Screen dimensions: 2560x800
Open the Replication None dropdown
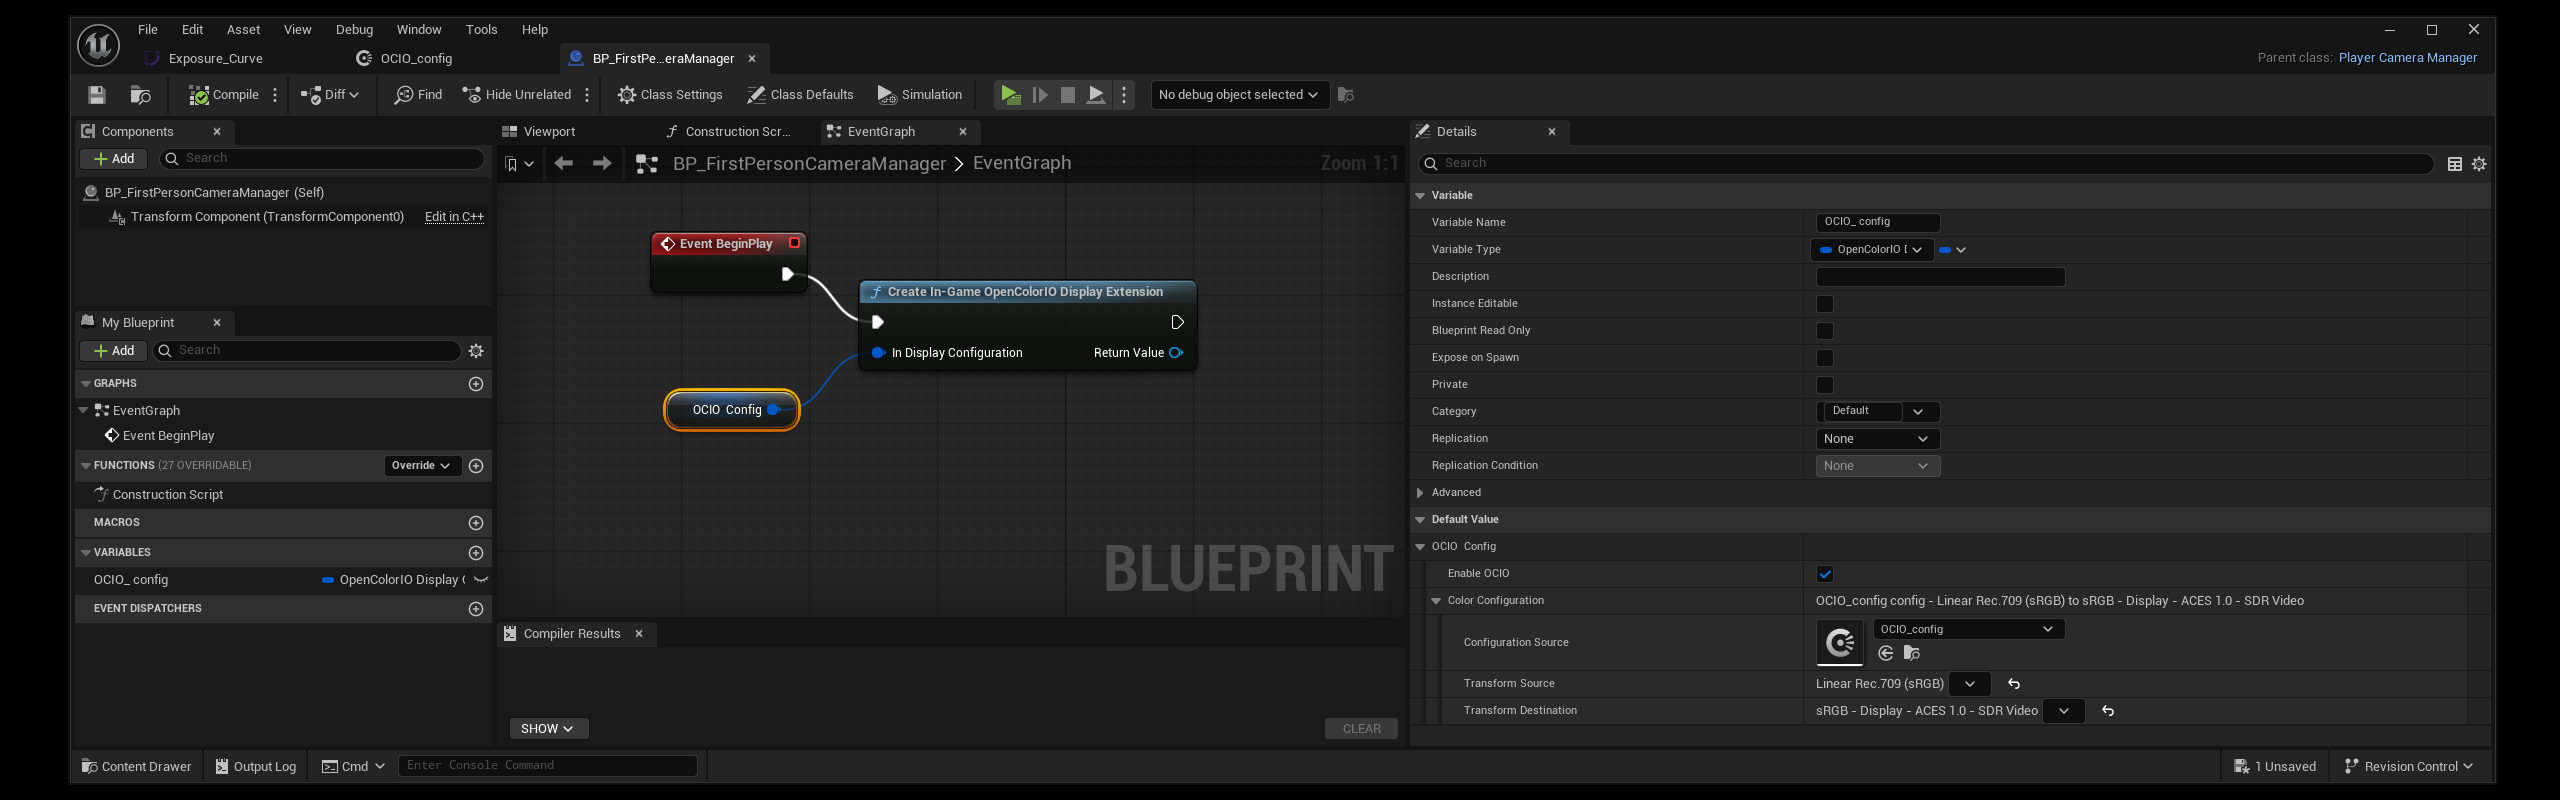(x=1877, y=439)
